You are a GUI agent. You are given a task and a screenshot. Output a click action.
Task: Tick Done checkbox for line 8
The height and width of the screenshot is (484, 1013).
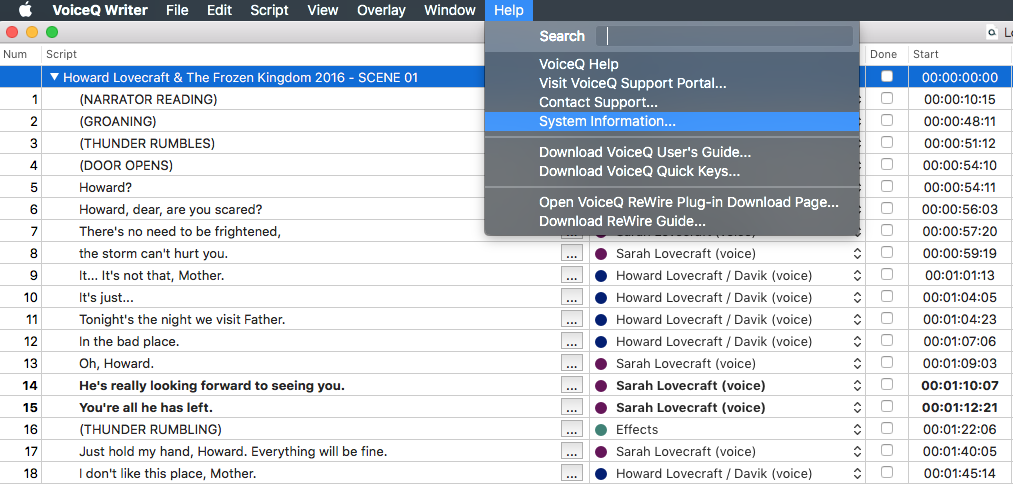pyautogui.click(x=887, y=252)
